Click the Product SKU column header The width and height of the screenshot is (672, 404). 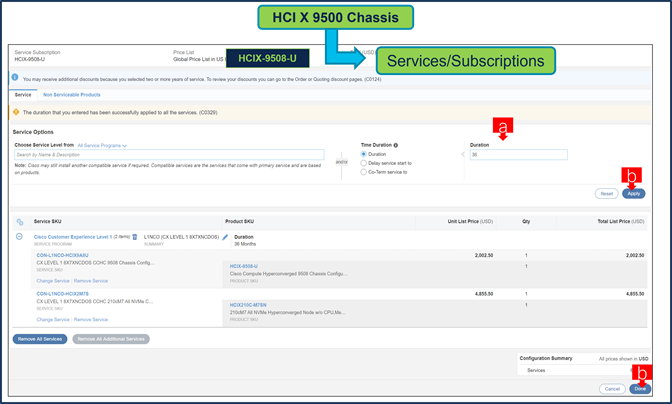(x=240, y=221)
